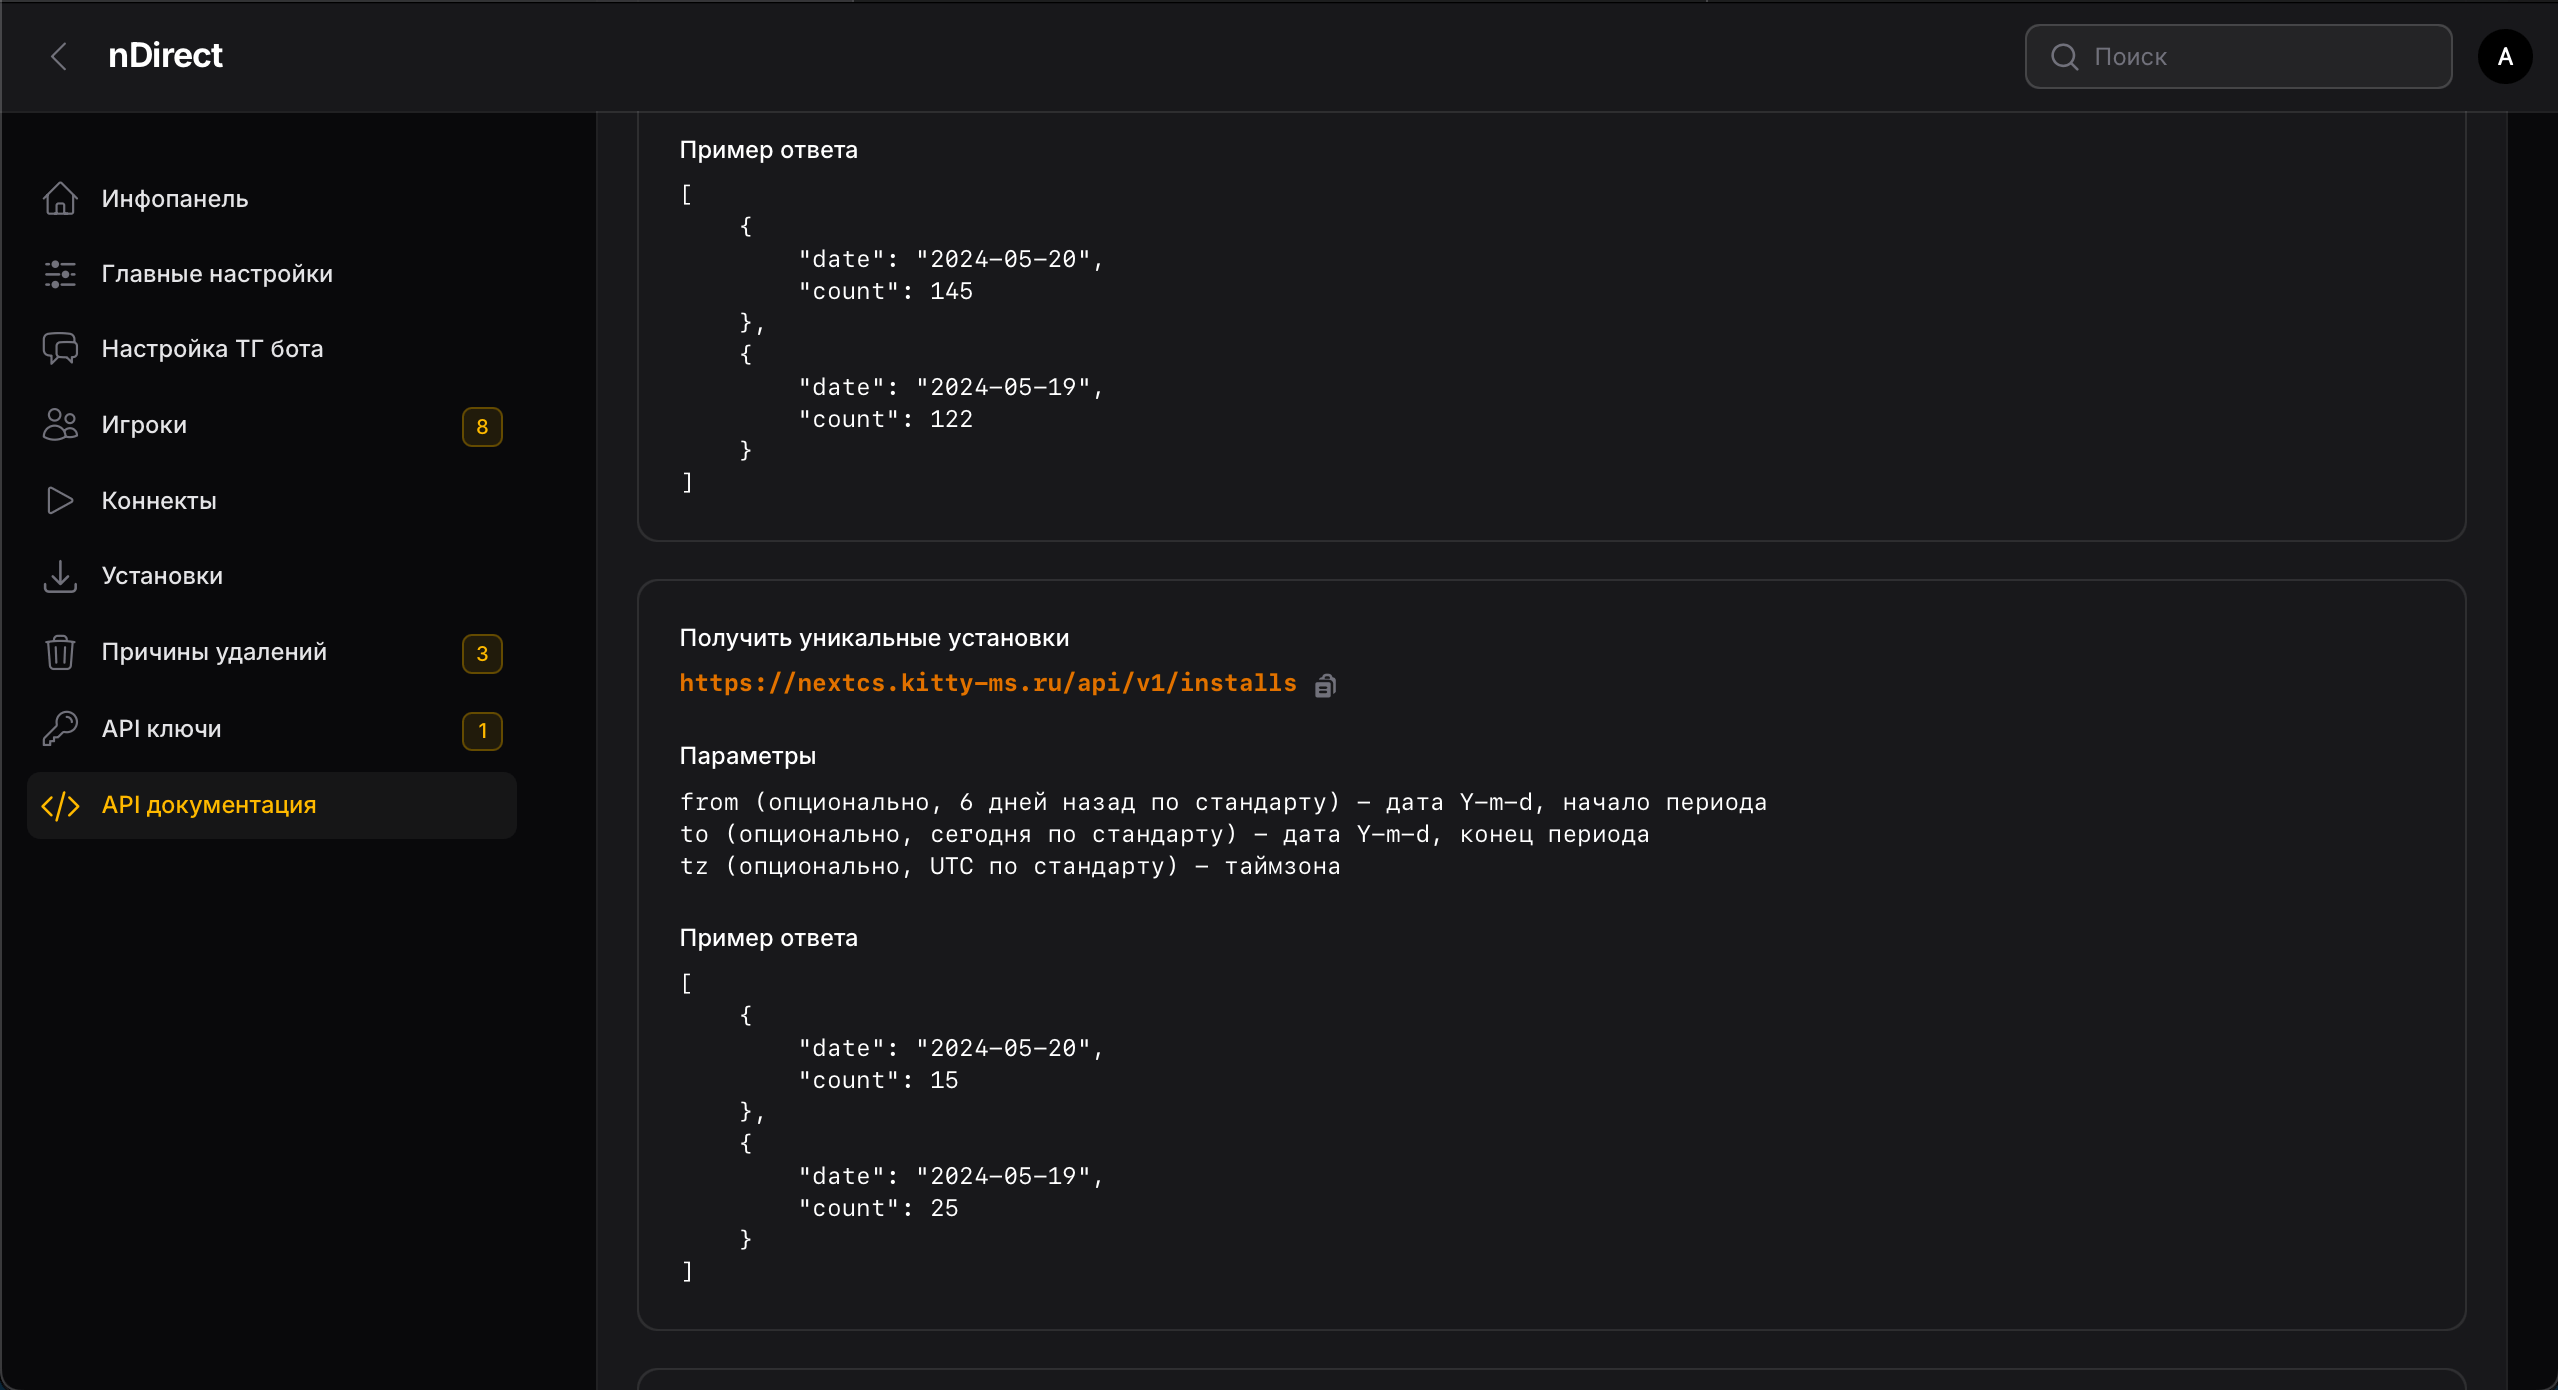The height and width of the screenshot is (1390, 2558).
Task: Click the badge 3 on Причины удалений
Action: point(482,654)
